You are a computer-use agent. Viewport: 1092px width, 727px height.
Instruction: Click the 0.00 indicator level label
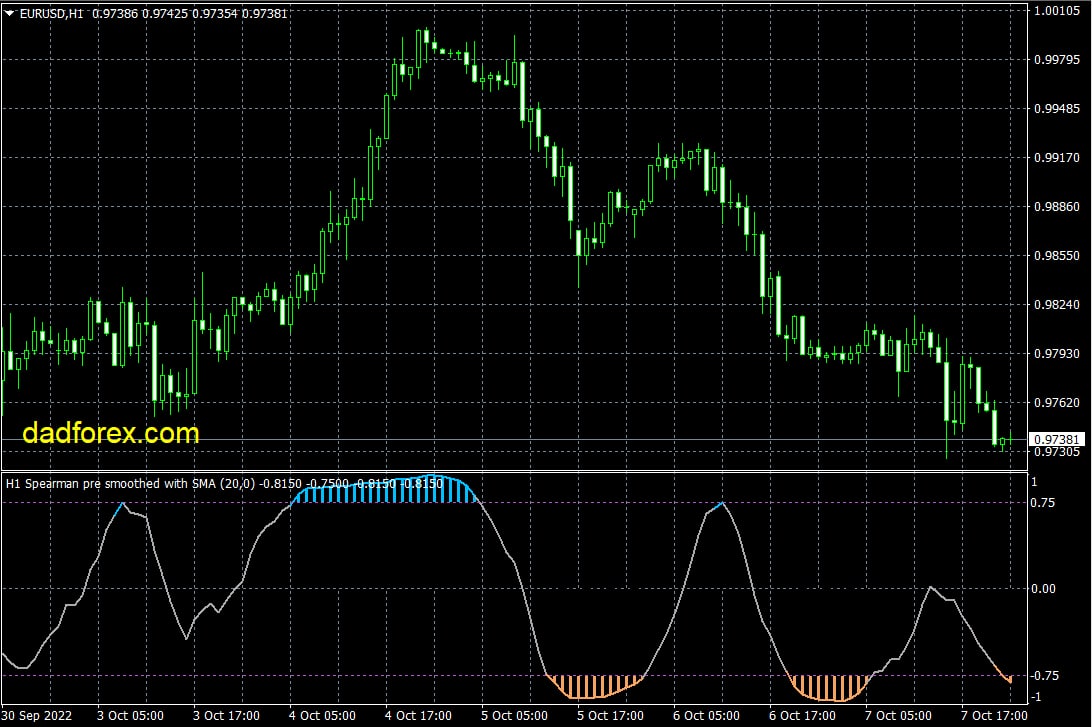[x=1043, y=589]
